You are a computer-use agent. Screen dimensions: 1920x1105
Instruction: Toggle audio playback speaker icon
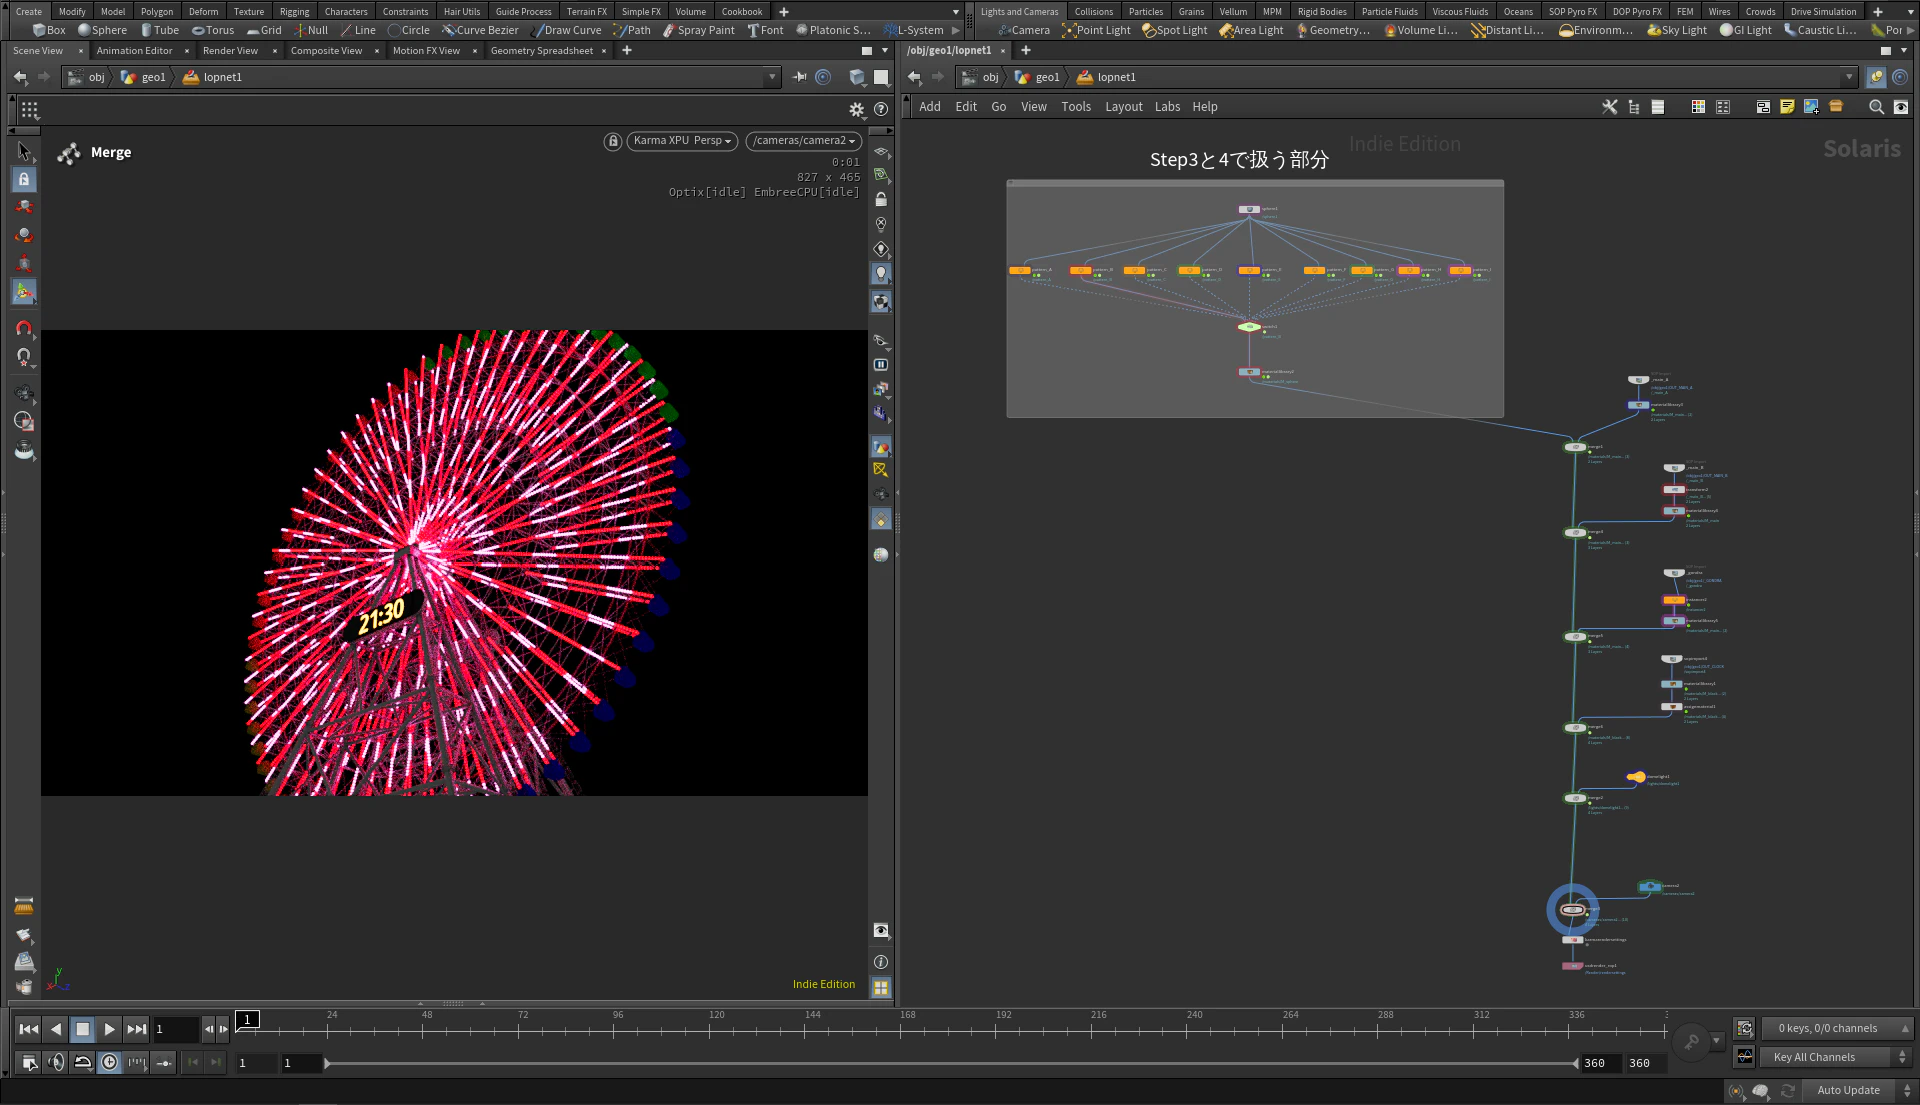coord(56,1063)
